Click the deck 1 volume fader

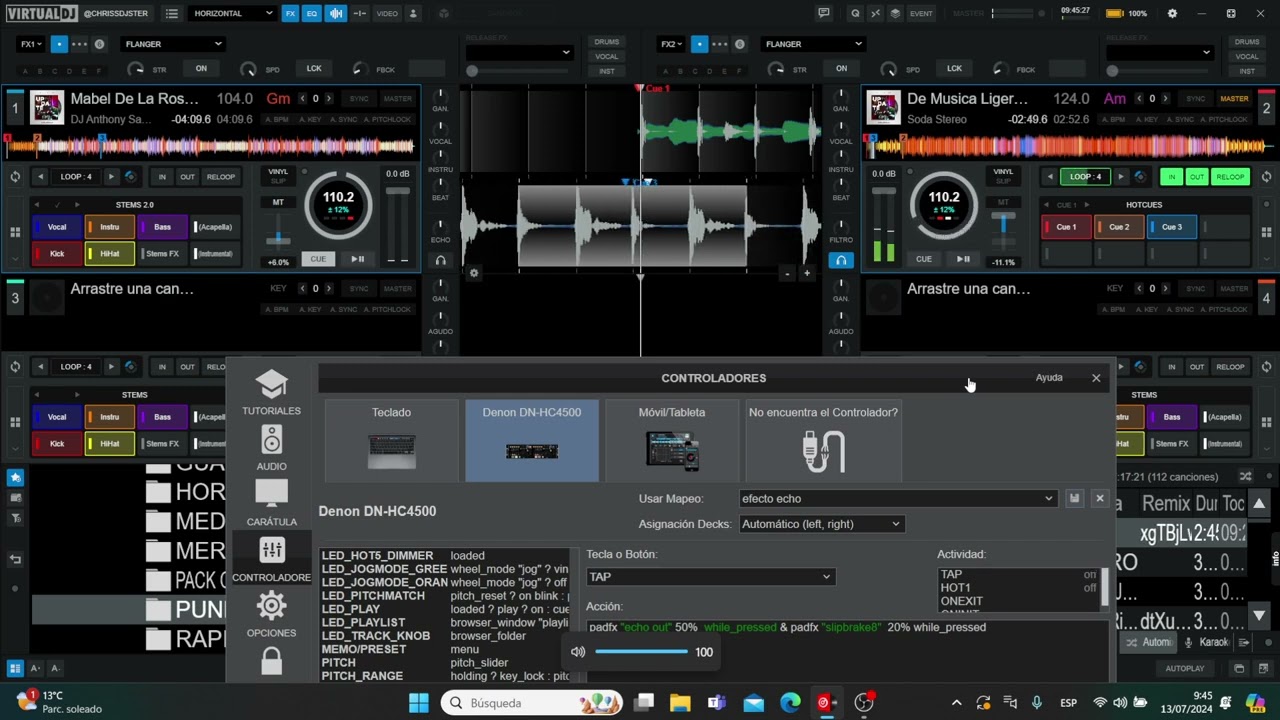pos(397,222)
